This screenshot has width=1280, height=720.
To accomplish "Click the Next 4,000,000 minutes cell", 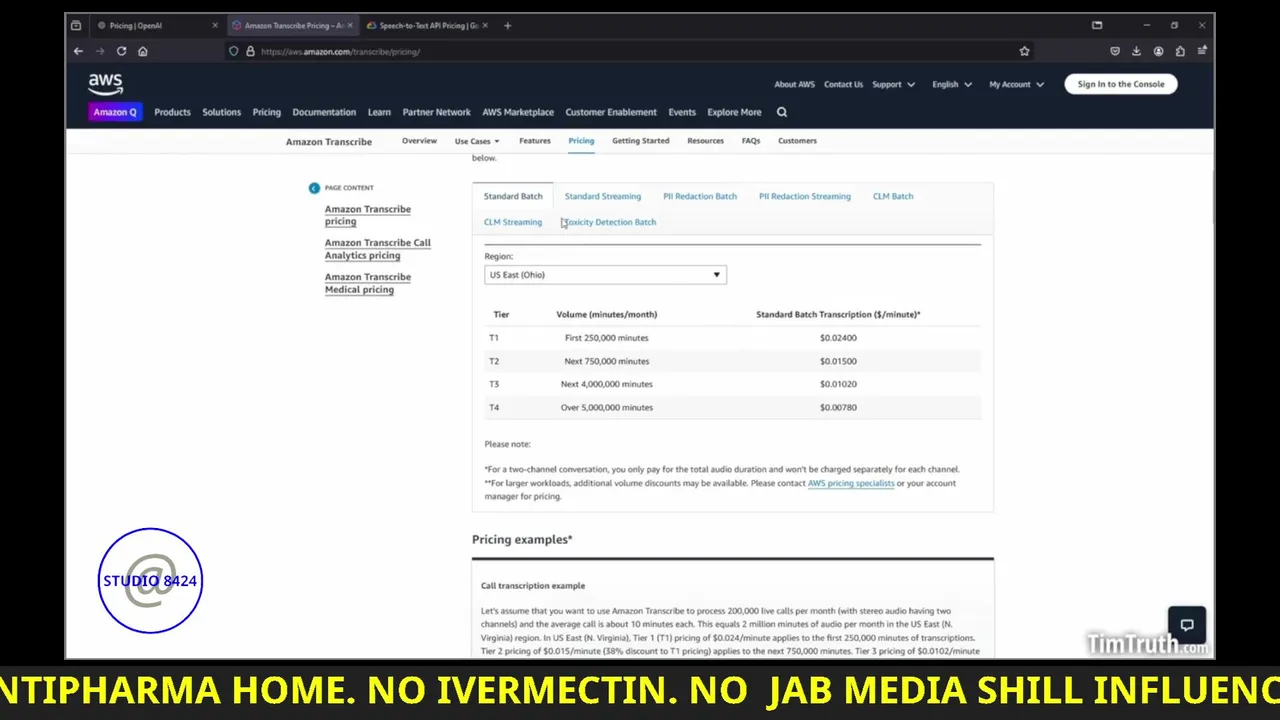I will pyautogui.click(x=606, y=384).
